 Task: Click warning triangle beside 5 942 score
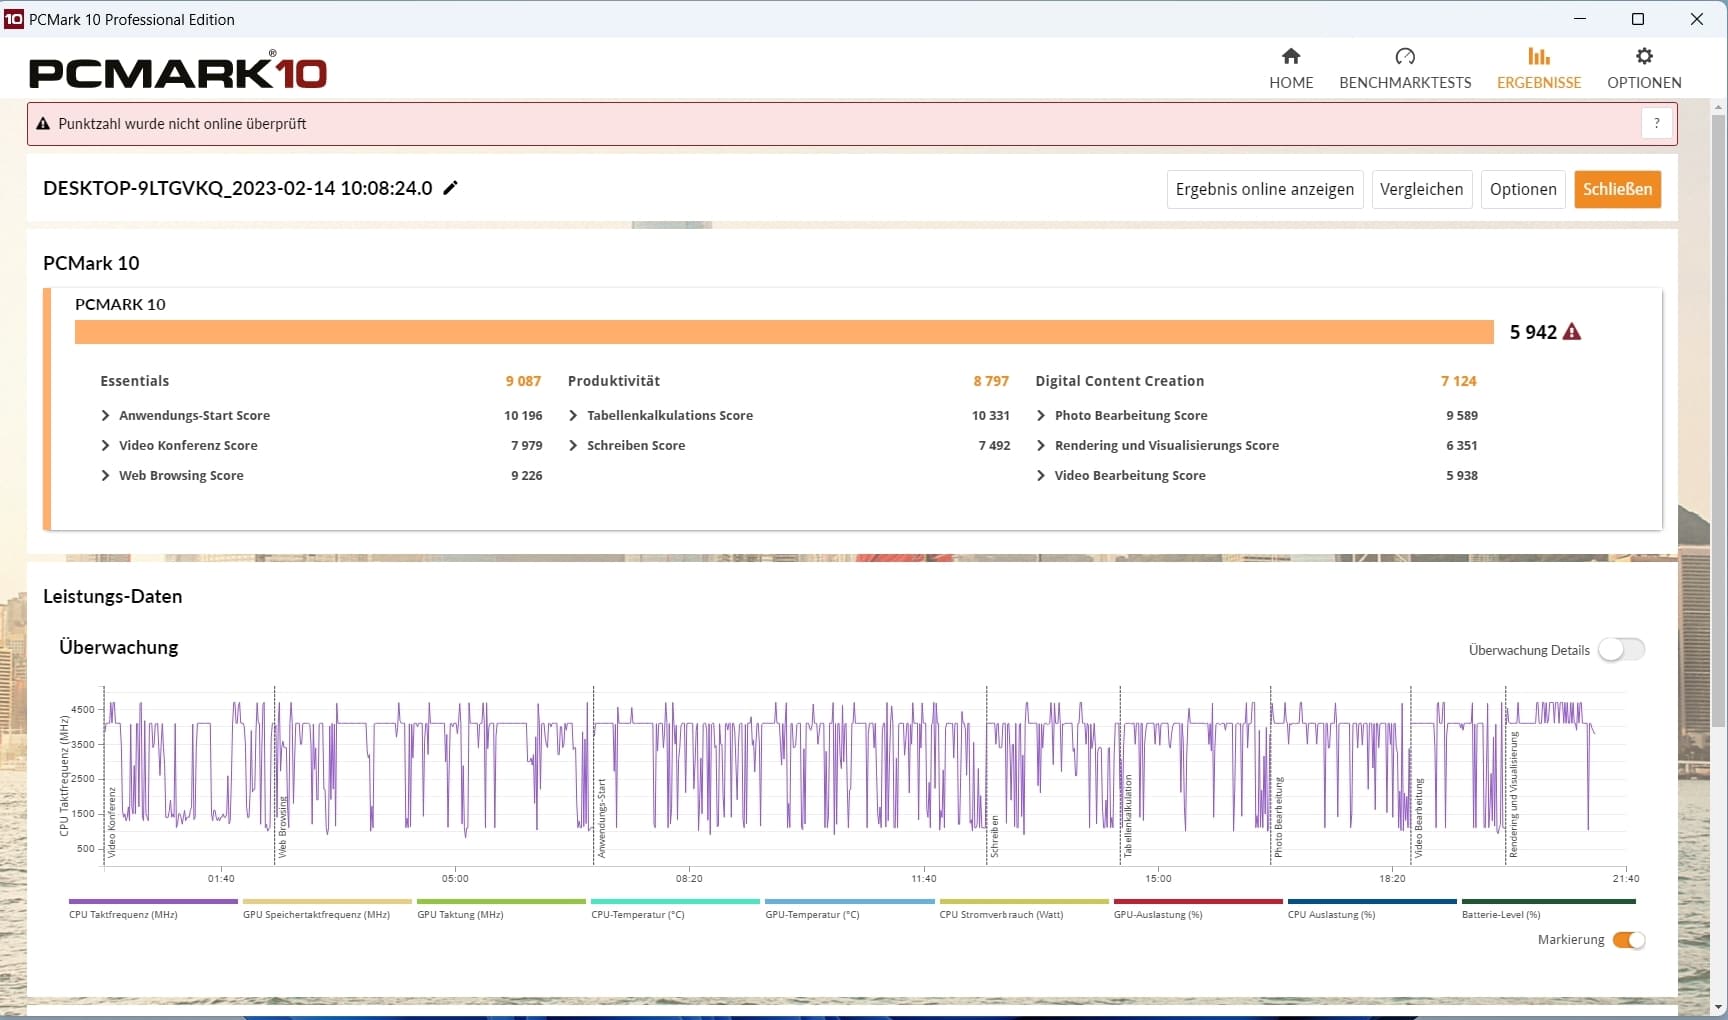point(1572,332)
